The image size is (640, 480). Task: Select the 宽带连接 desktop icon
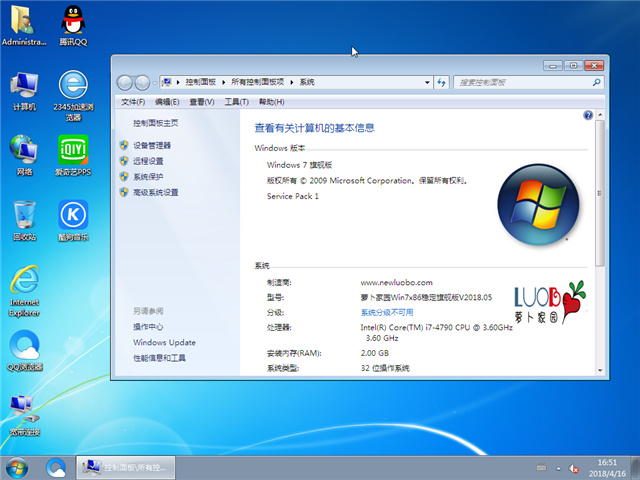tap(24, 416)
